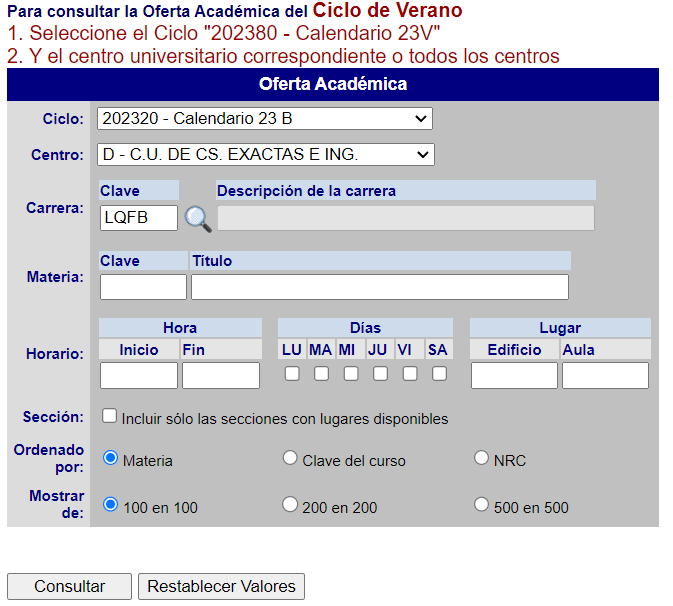Check include only sections with available seats
Viewport: 673px width, 606px height.
click(110, 416)
